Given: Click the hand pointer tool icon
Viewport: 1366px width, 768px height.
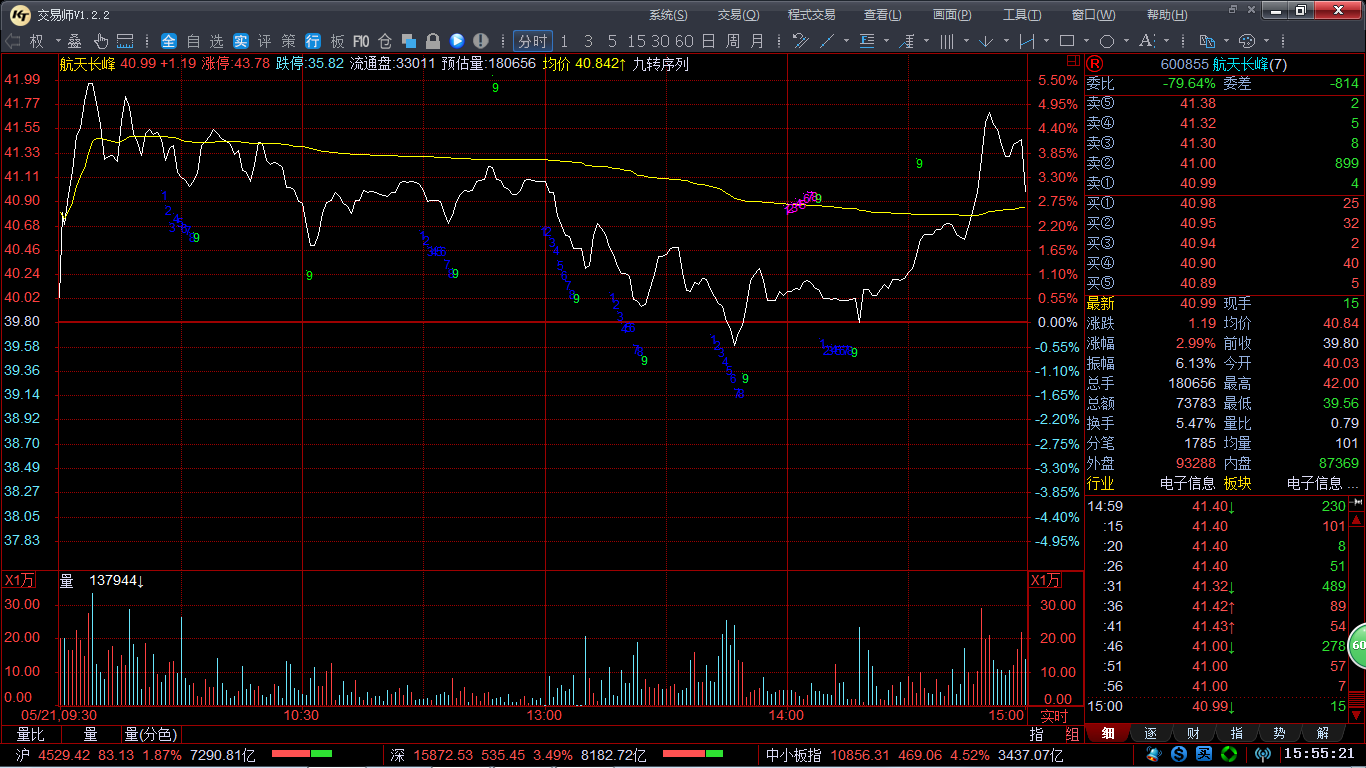Looking at the screenshot, I should [101, 41].
